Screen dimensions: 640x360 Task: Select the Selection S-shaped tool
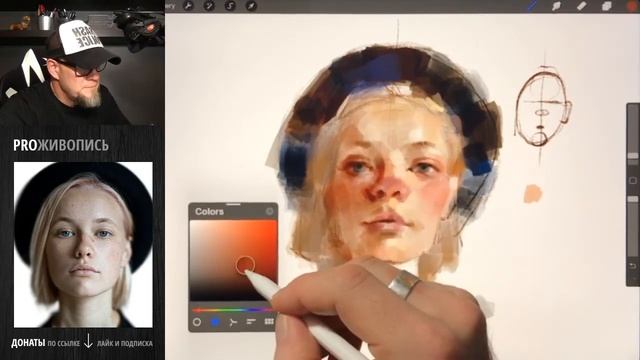point(230,6)
